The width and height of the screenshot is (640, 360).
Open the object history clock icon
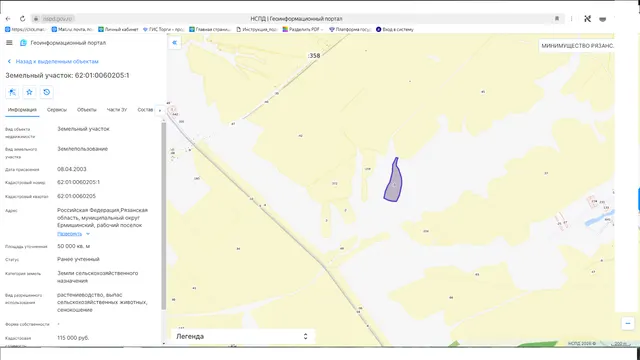coord(47,92)
